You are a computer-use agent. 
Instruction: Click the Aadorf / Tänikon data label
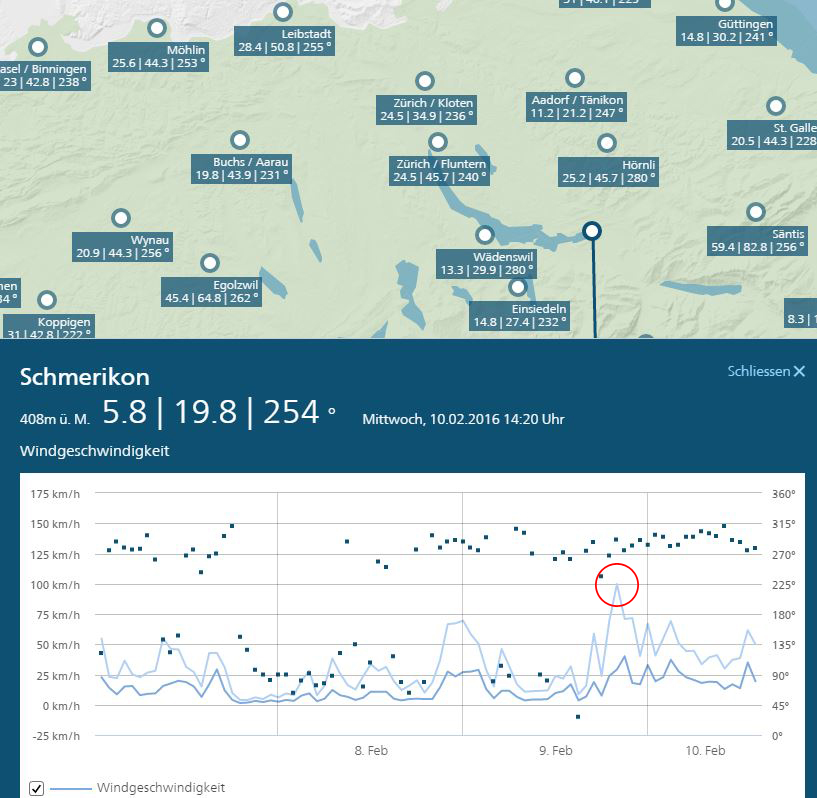pos(576,107)
